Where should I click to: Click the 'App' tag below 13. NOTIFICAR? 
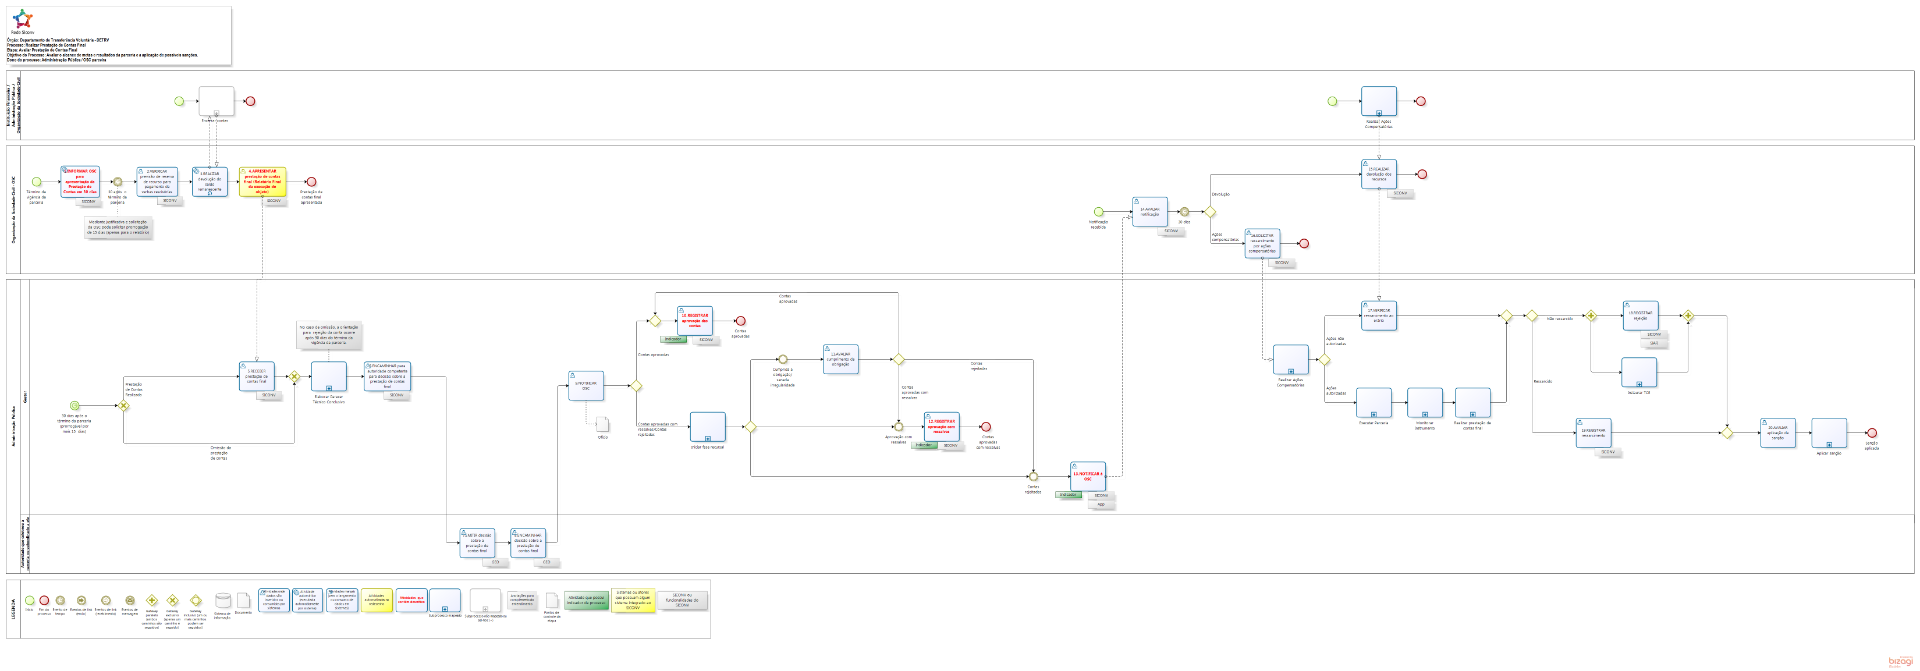coord(1101,505)
